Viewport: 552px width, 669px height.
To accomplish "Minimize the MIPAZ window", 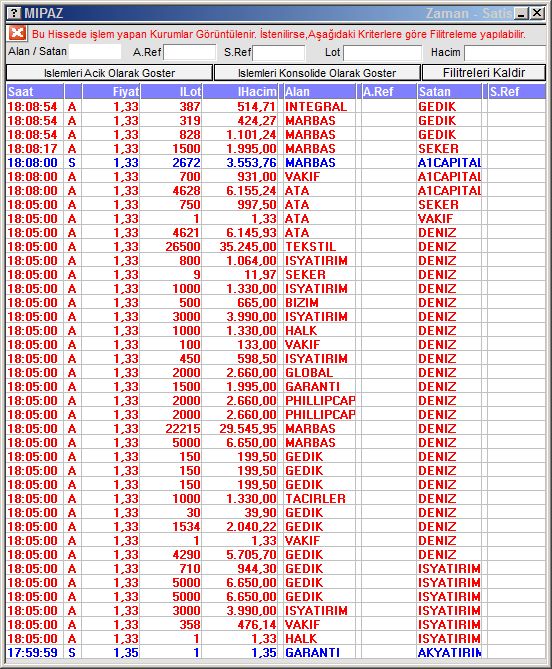I will click(x=521, y=13).
